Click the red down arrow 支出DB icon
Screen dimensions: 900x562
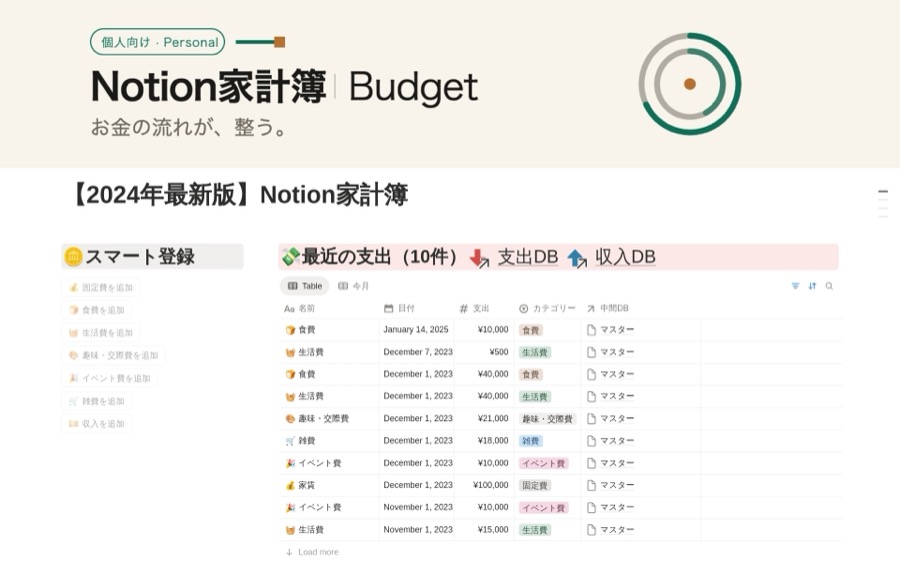point(479,258)
